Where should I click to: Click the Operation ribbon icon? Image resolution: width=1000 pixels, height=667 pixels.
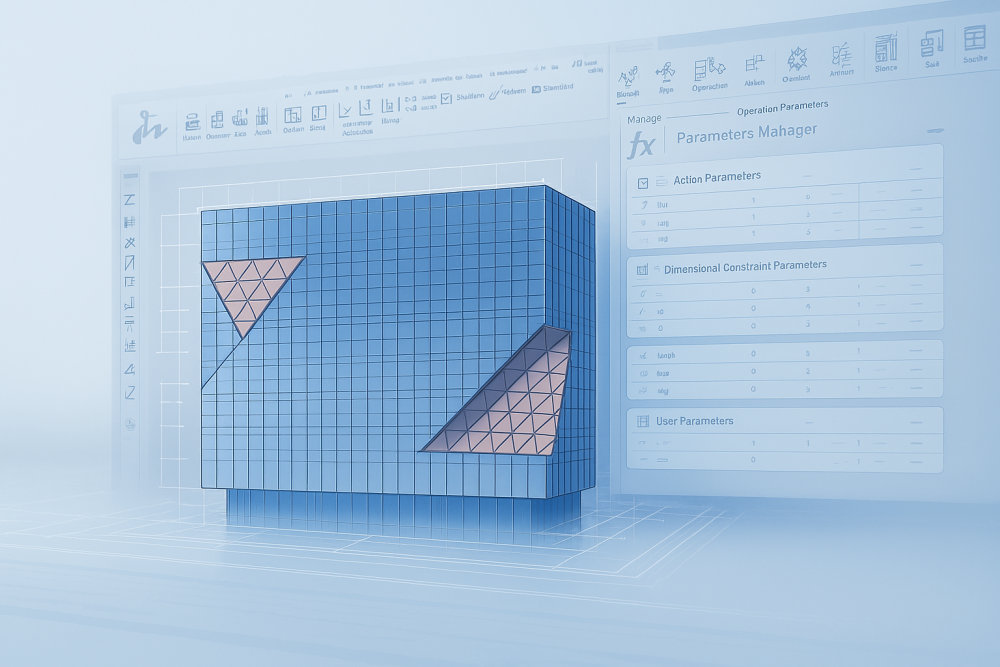click(x=709, y=72)
